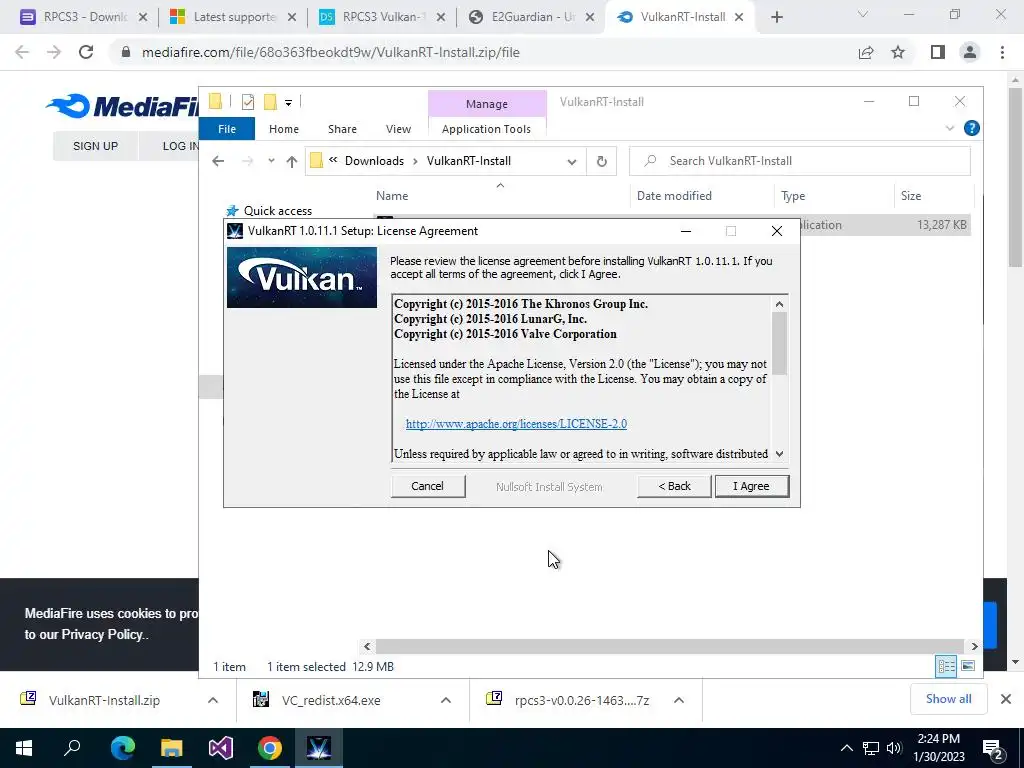The width and height of the screenshot is (1024, 768).
Task: Open the Application Tools ribbon tab
Action: pos(487,129)
